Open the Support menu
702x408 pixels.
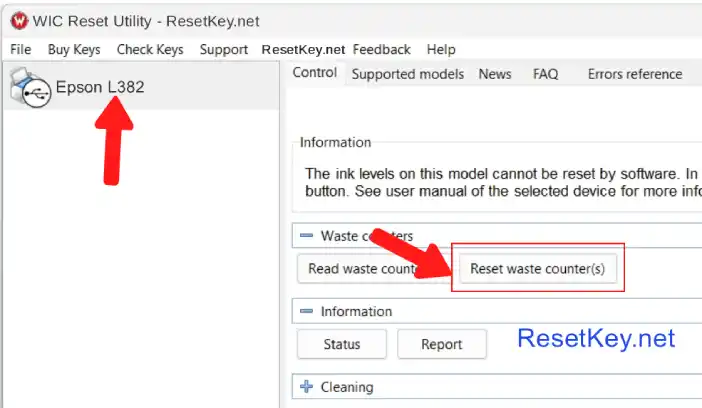coord(223,49)
